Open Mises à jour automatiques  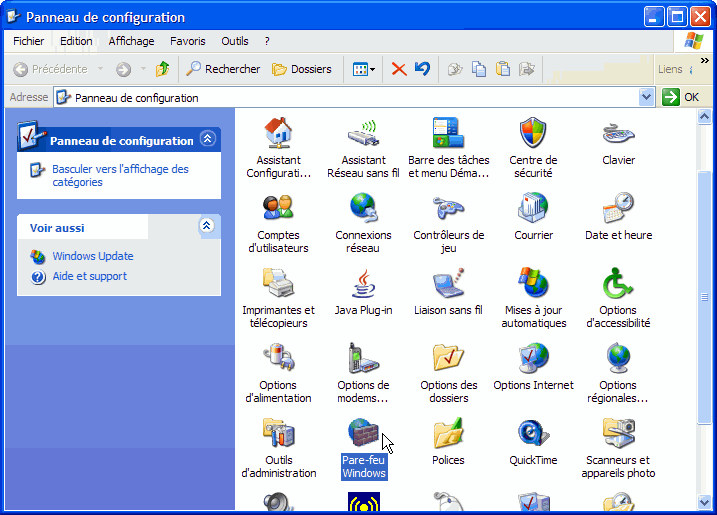point(533,298)
